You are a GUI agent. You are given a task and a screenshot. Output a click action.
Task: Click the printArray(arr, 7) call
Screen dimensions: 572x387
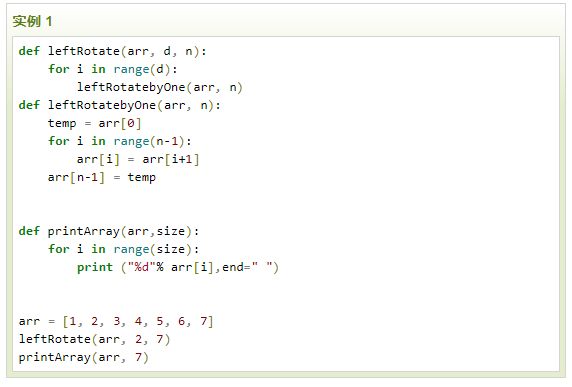(84, 357)
